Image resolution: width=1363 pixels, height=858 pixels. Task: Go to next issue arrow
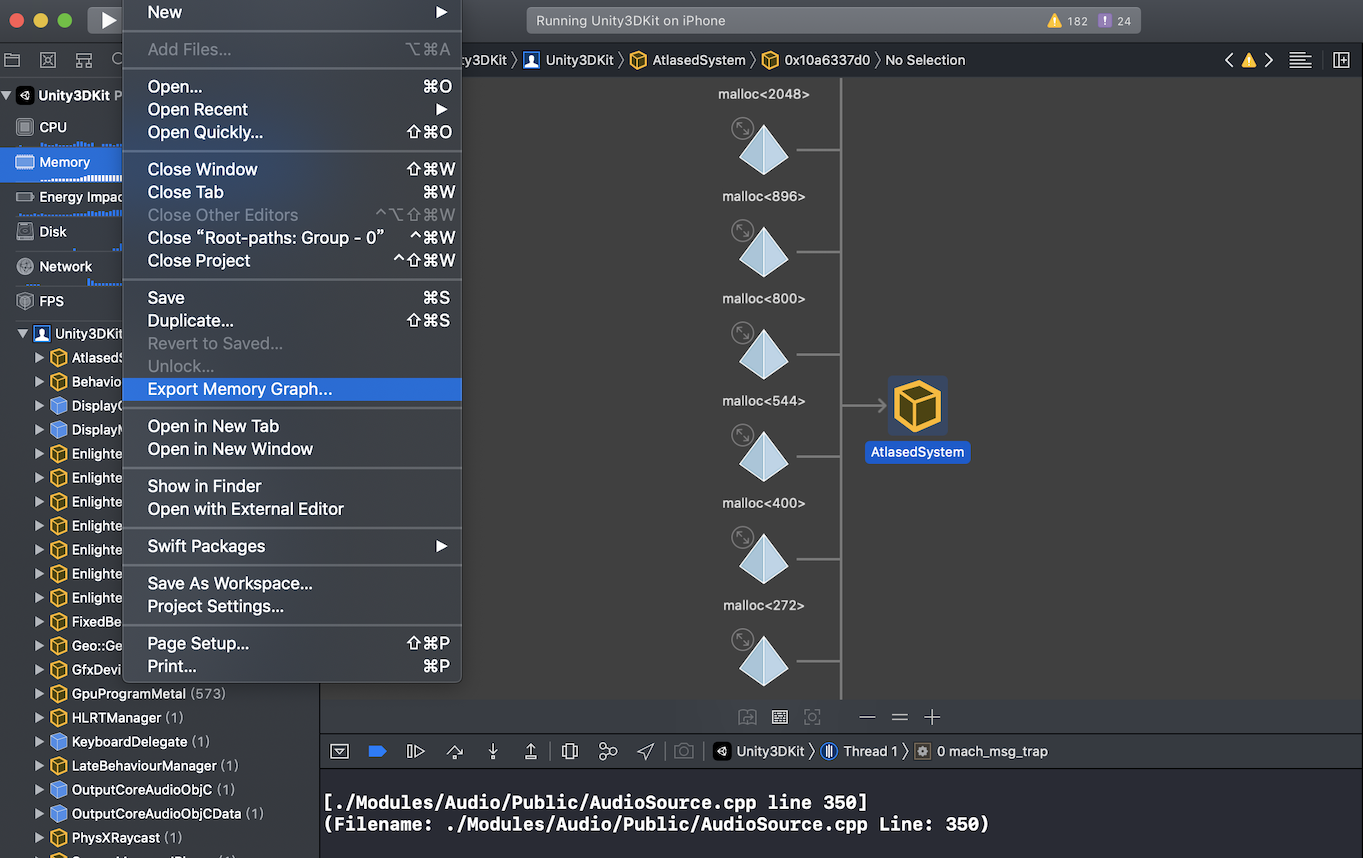tap(1269, 60)
